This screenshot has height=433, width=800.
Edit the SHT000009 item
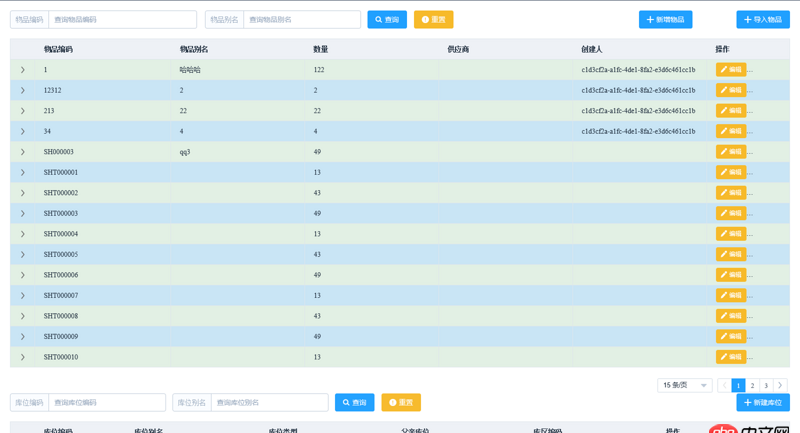731,336
